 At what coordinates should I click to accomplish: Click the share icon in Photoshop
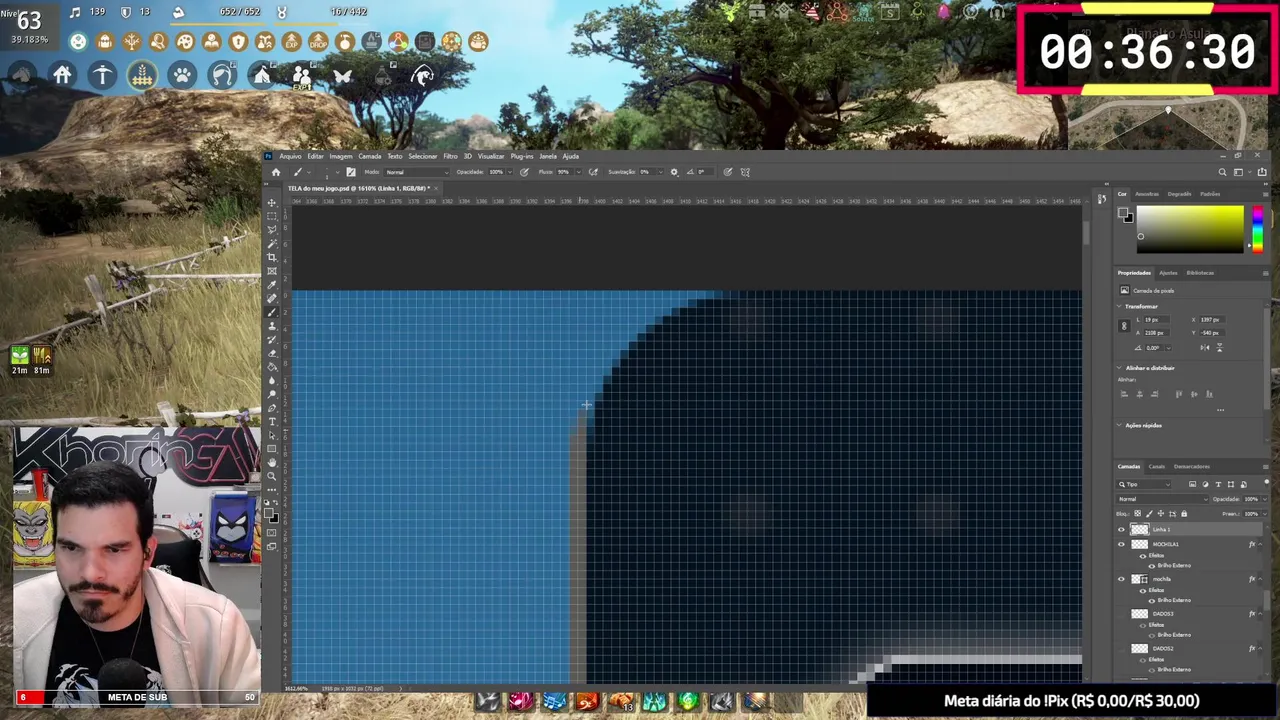pos(1262,172)
